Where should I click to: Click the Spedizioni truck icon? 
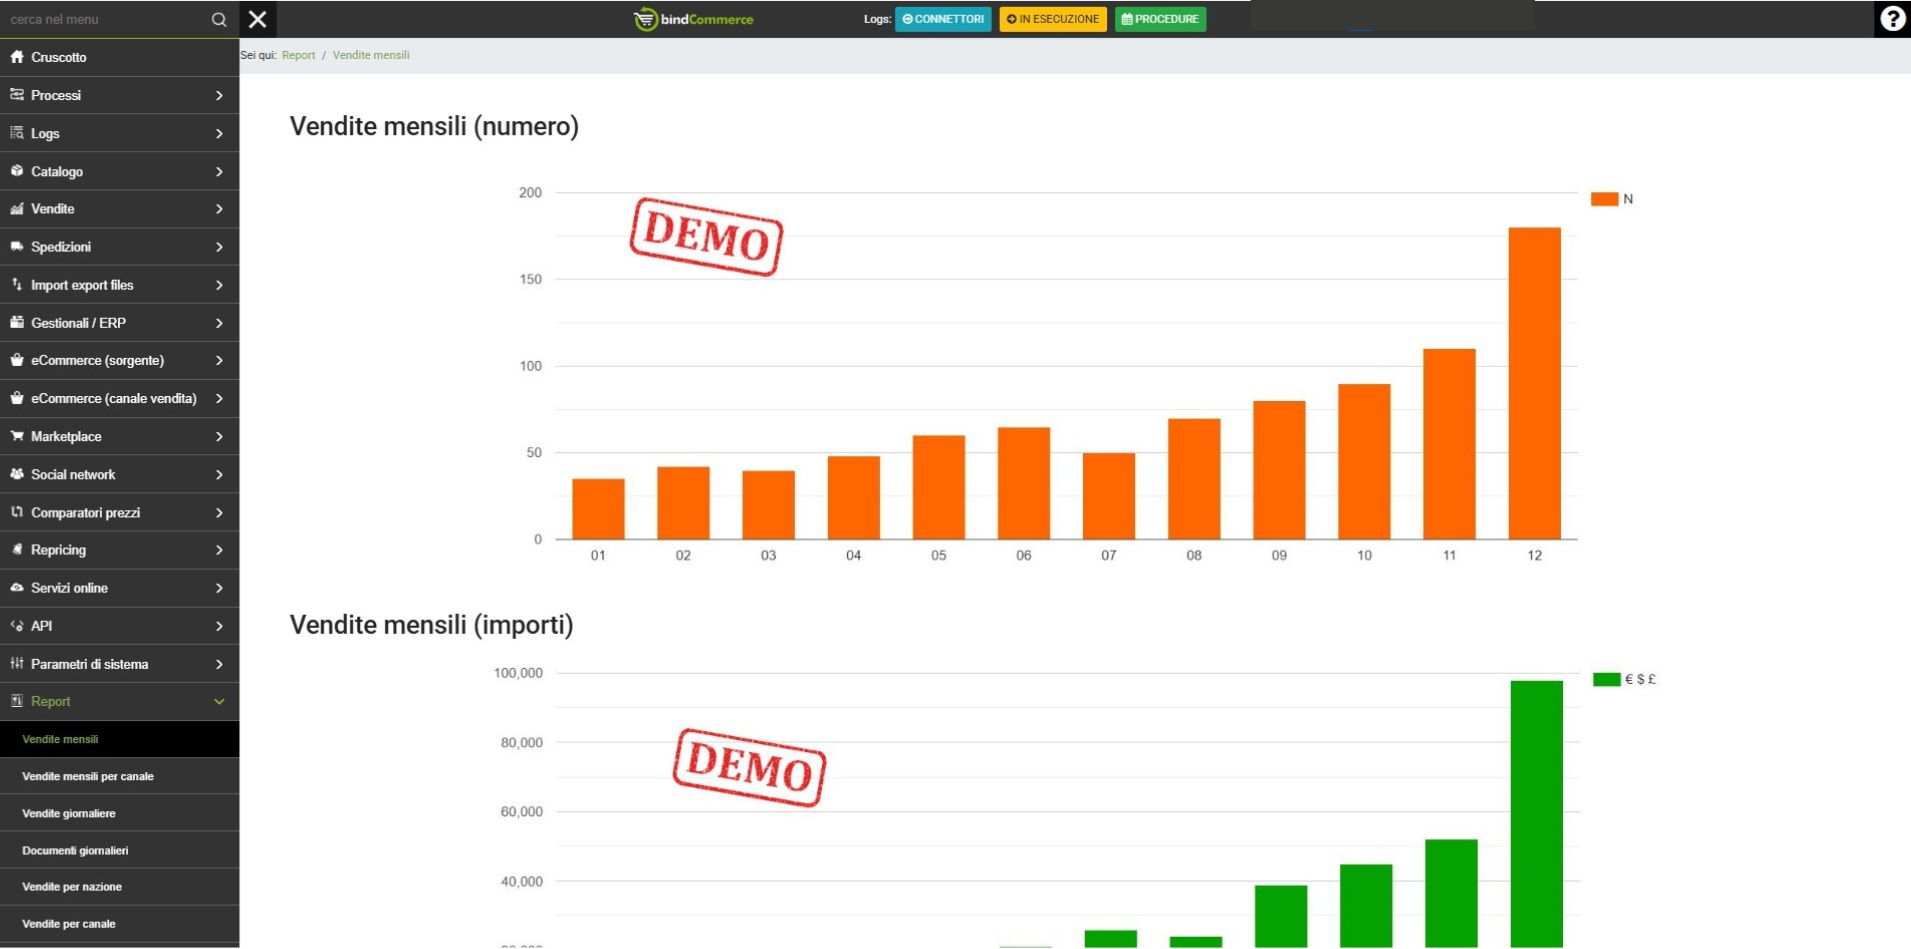click(x=17, y=247)
